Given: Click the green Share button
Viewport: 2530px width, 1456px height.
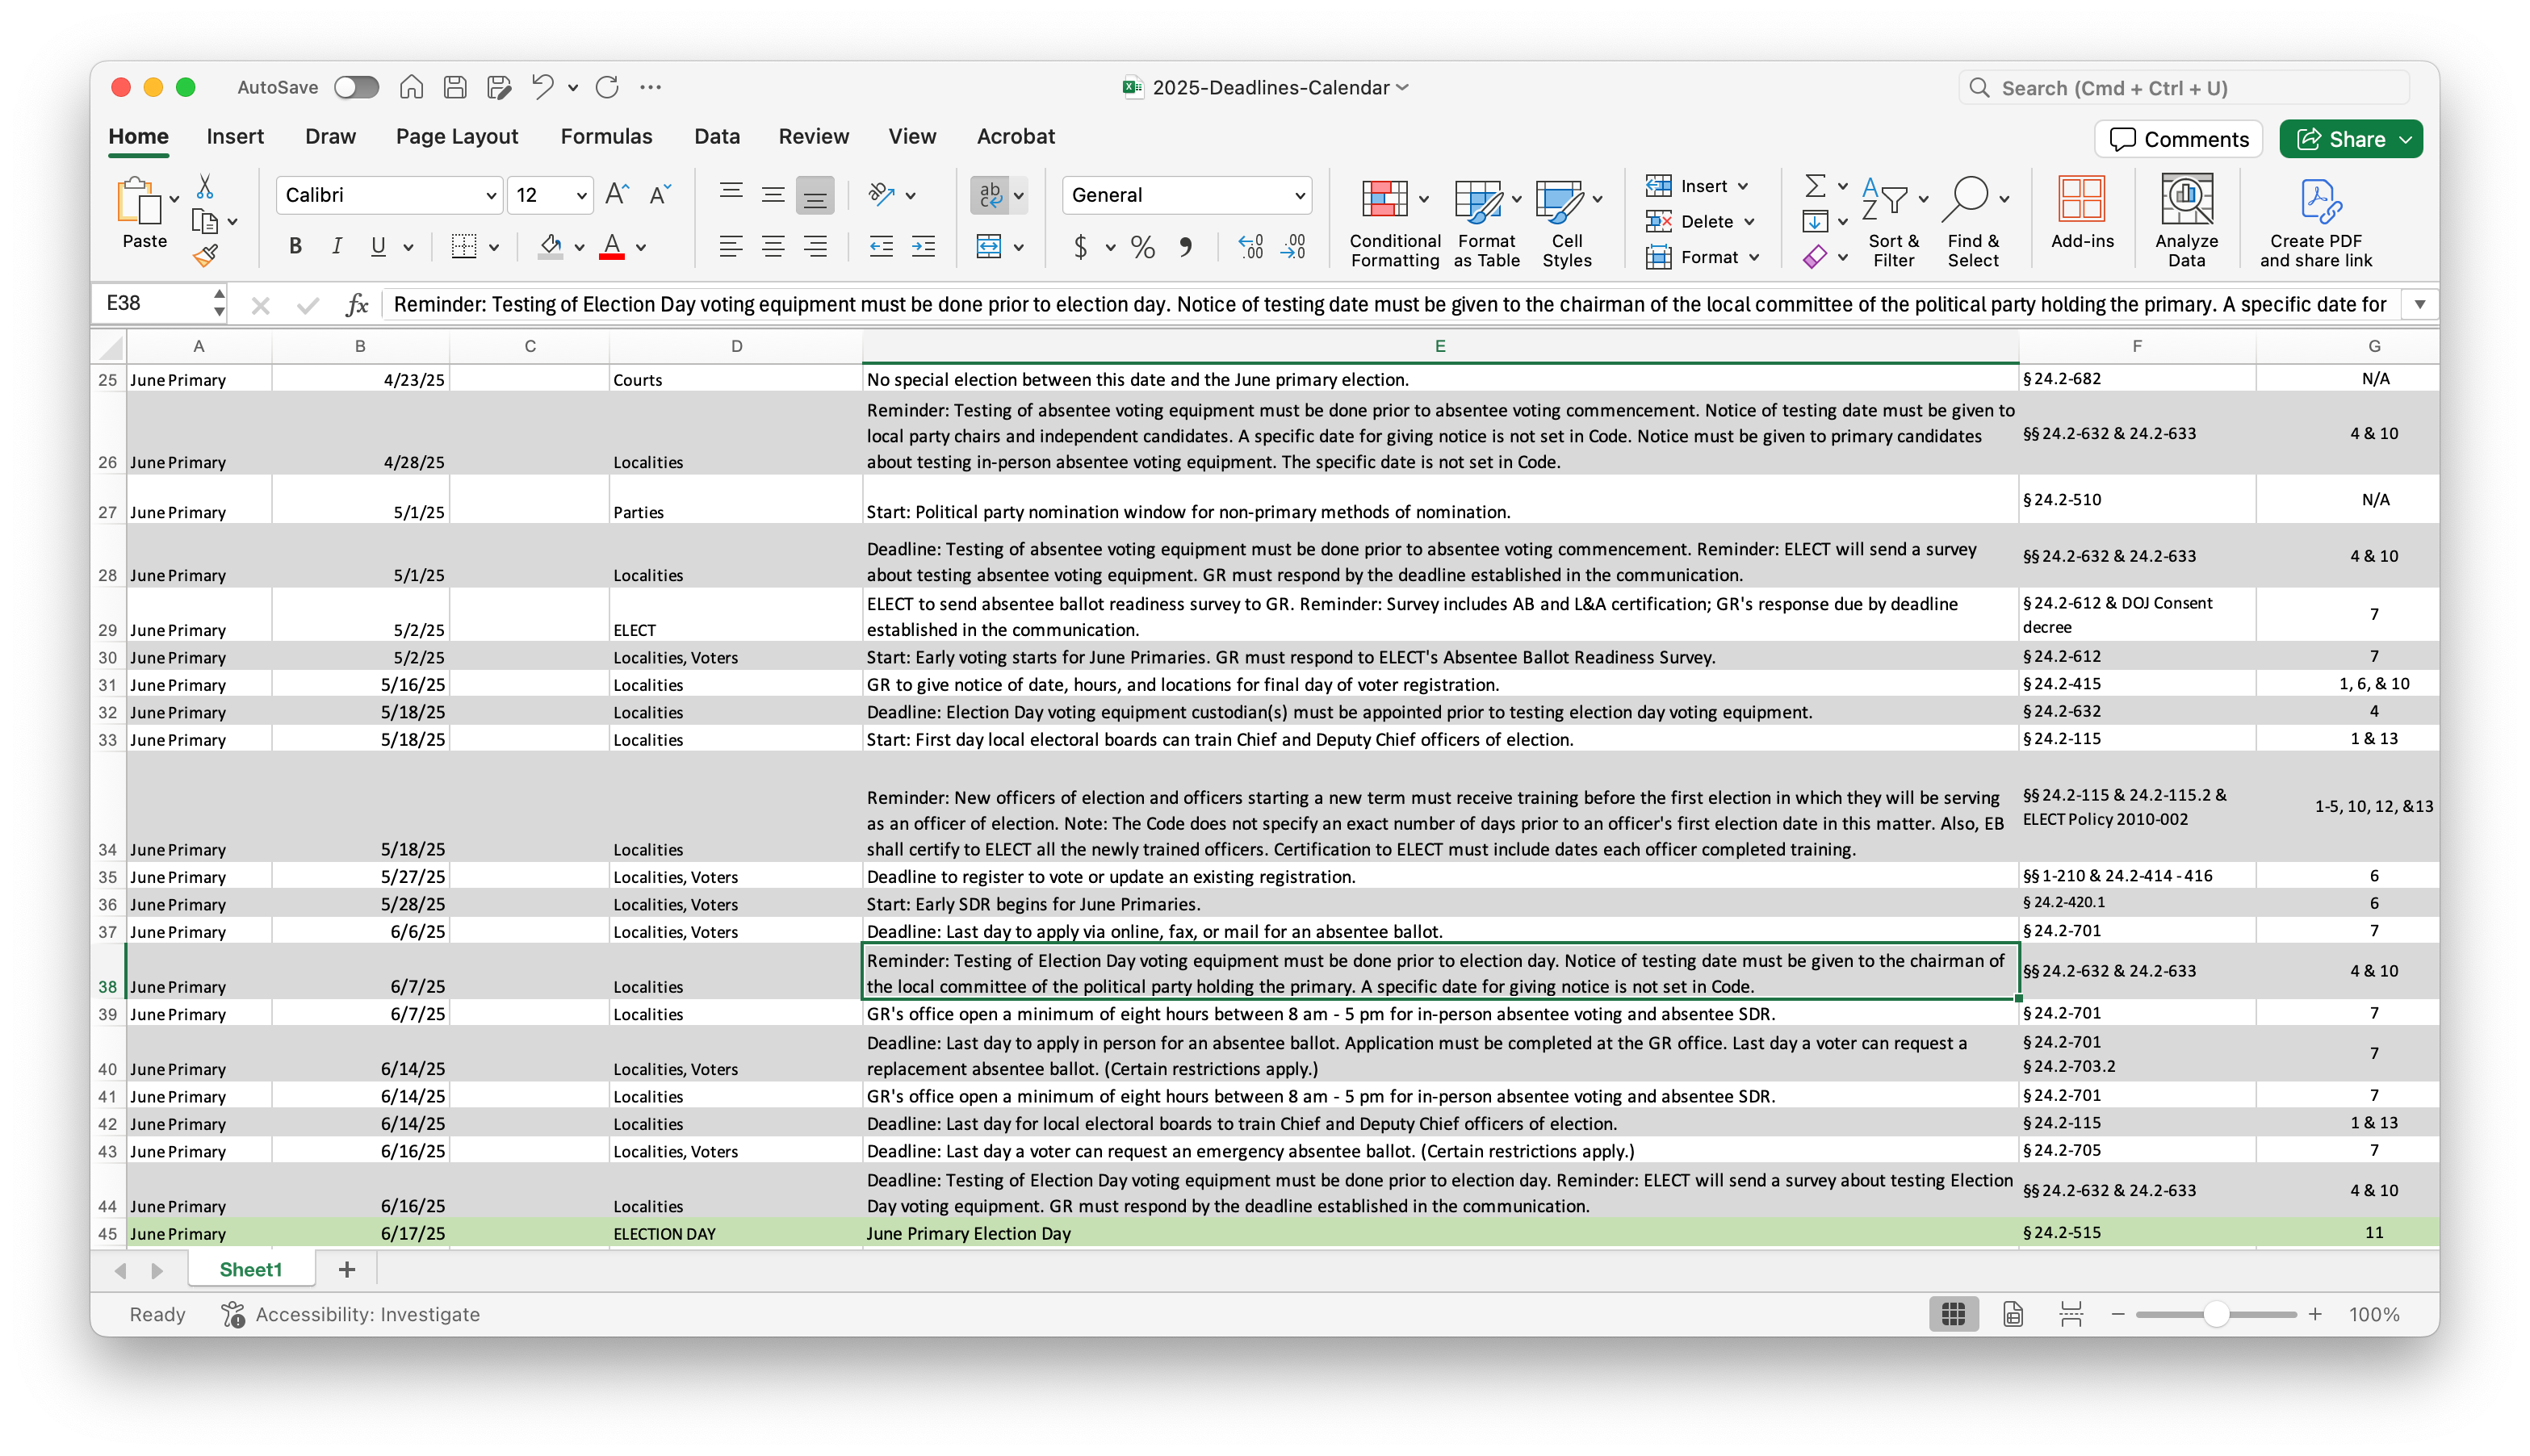Looking at the screenshot, I should tap(2350, 139).
